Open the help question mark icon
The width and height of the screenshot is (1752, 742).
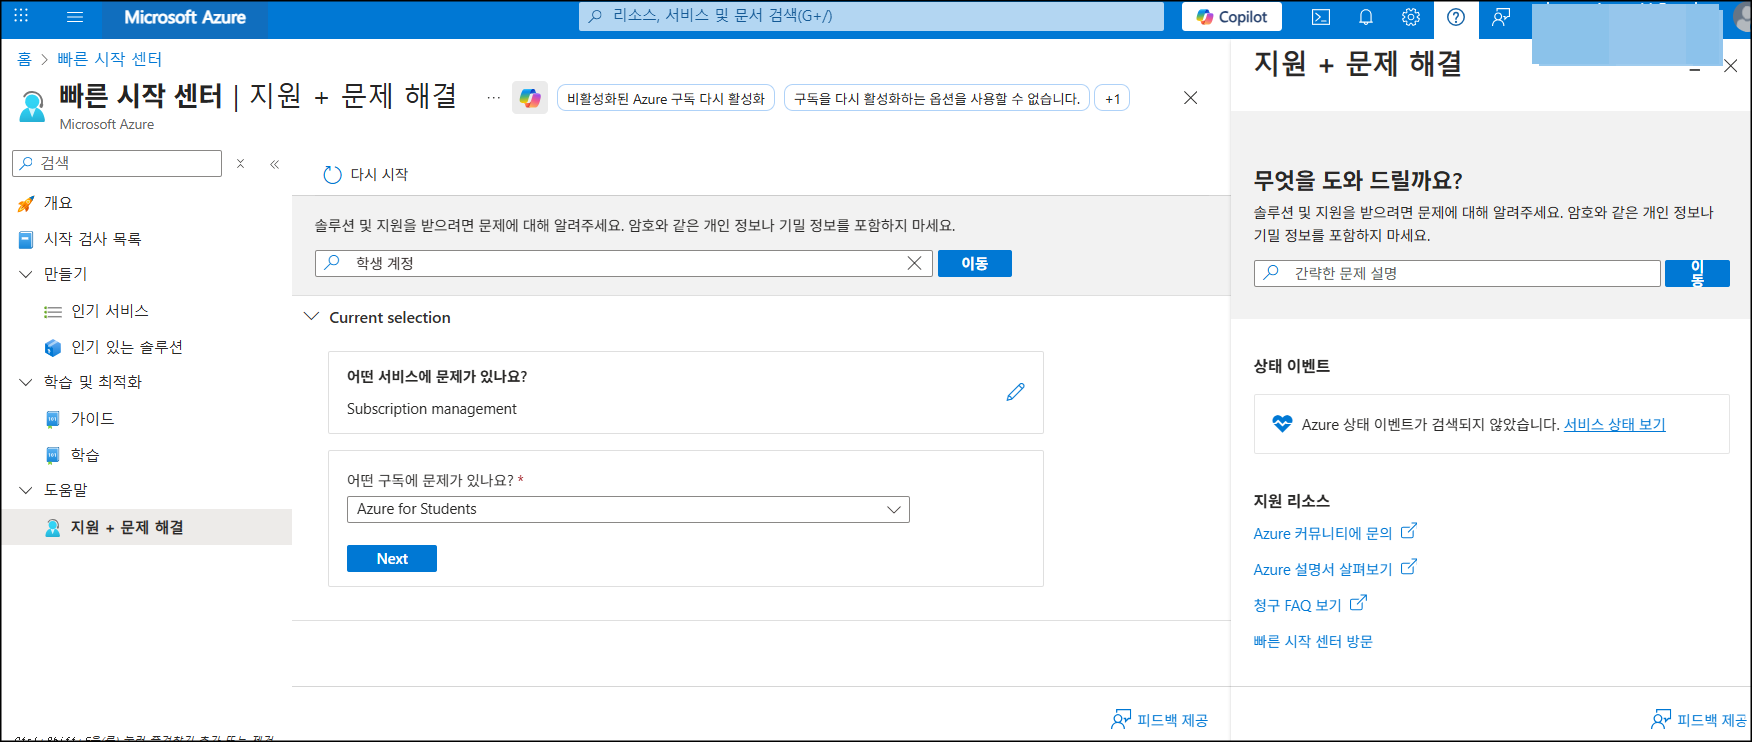click(1456, 17)
